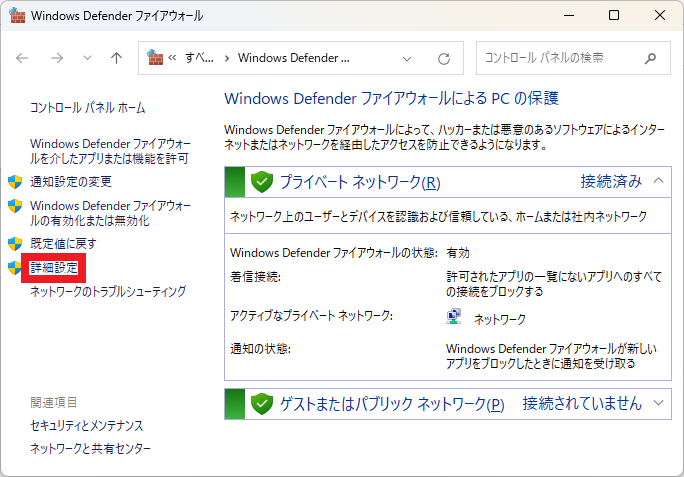Open セキュリティとメンテナンス link
Image resolution: width=684 pixels, height=477 pixels.
pyautogui.click(x=86, y=426)
